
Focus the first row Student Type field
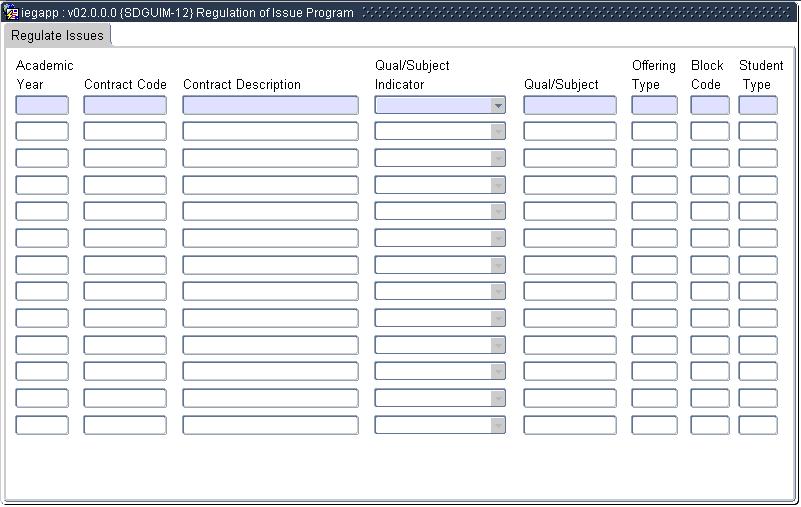click(x=758, y=105)
